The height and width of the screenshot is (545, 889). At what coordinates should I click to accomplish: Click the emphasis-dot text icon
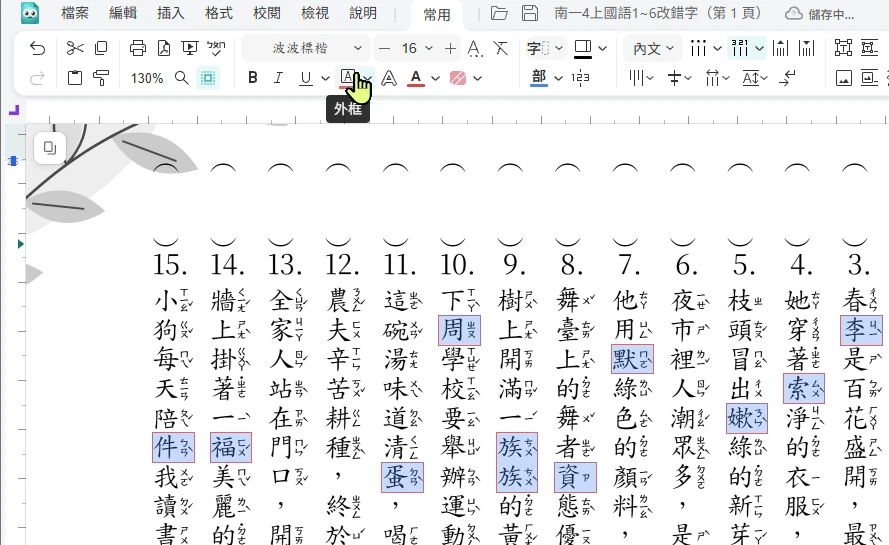(x=475, y=49)
